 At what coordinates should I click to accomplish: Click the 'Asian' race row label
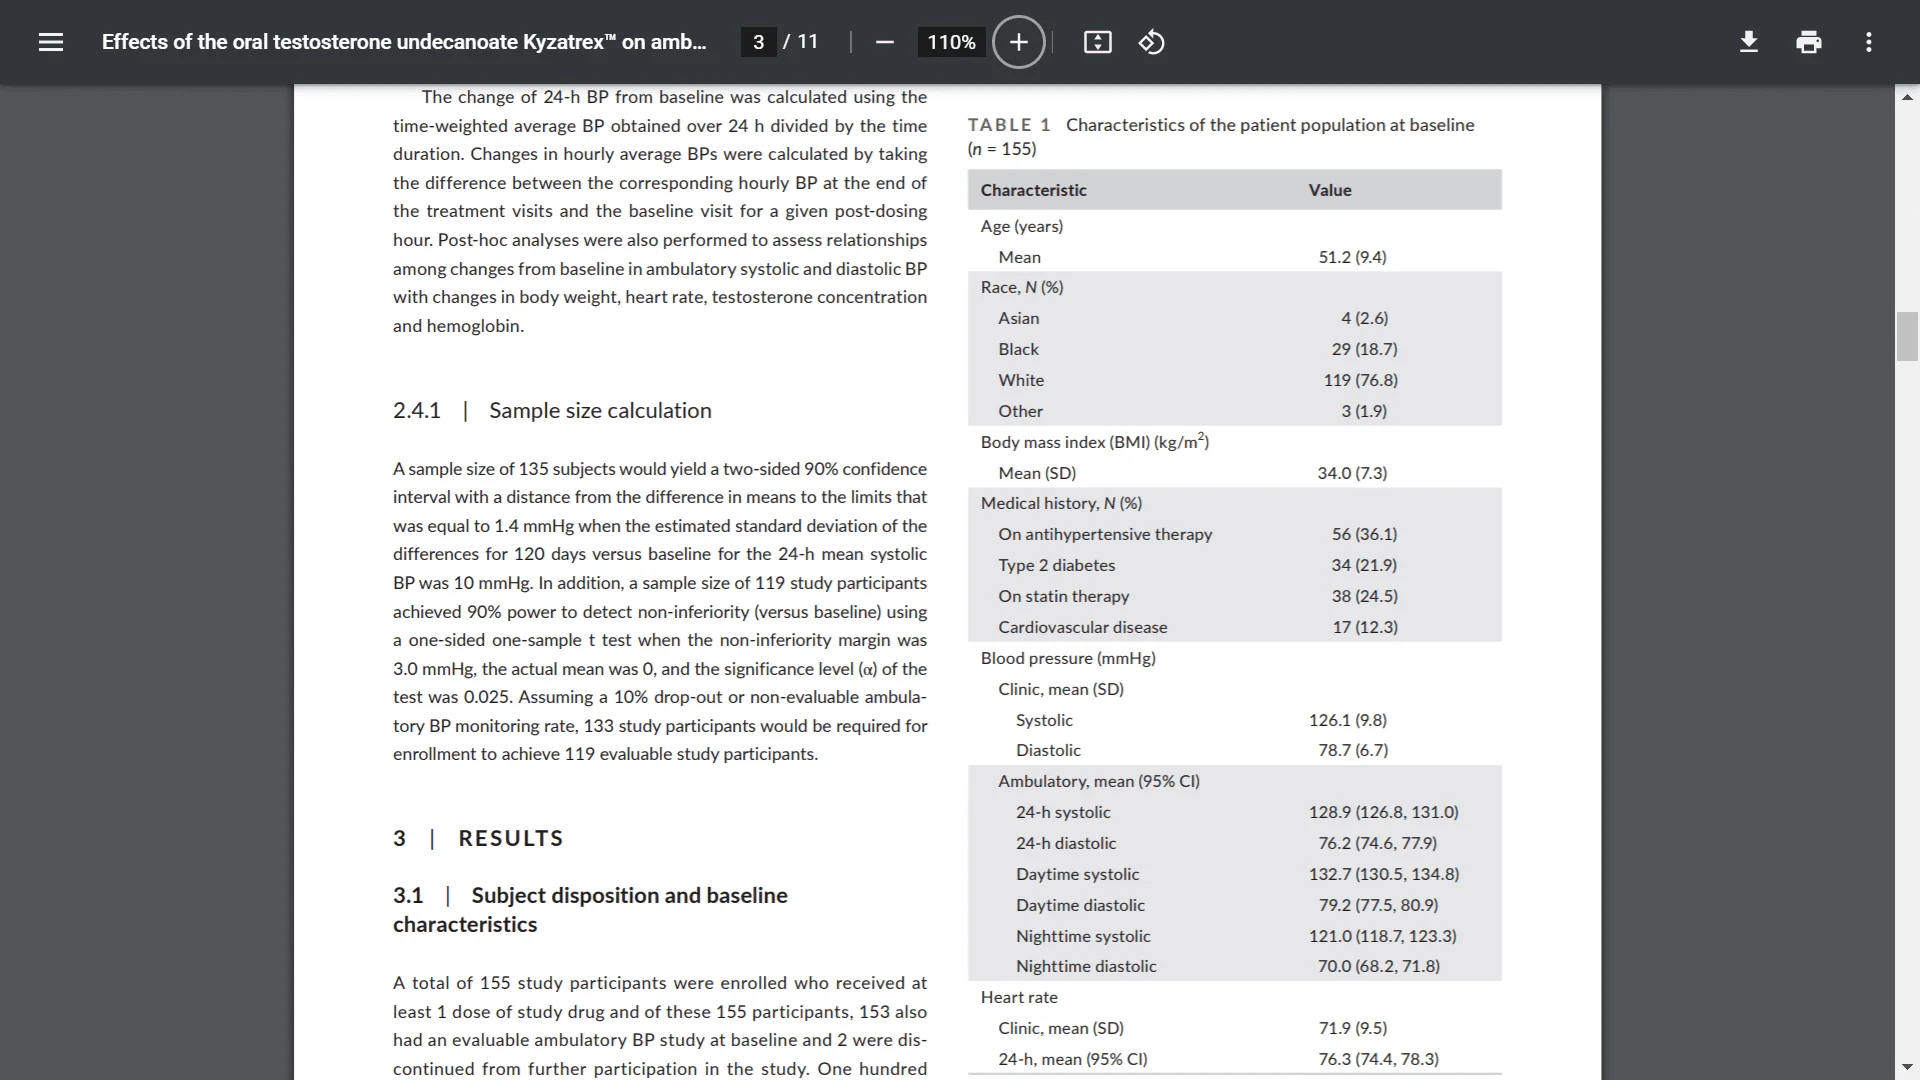coord(1018,318)
